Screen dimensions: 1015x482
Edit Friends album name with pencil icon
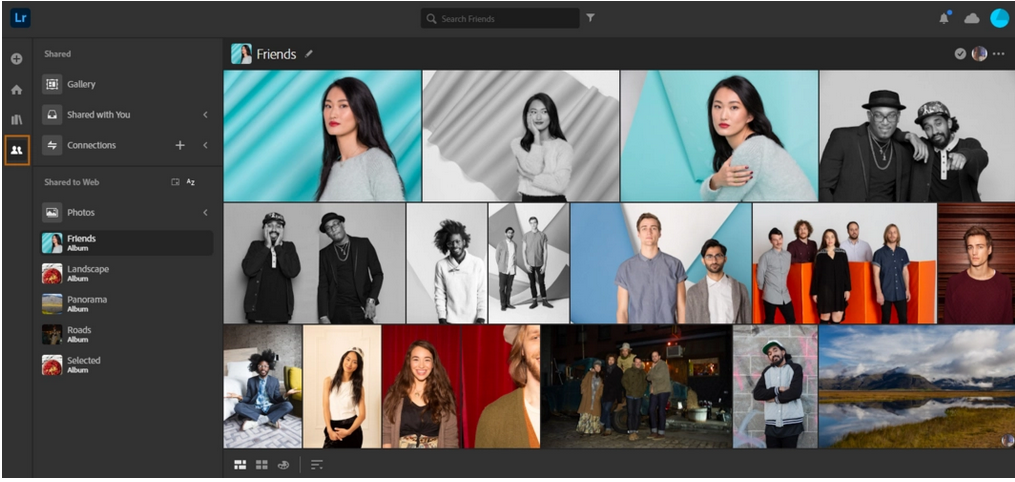[309, 54]
